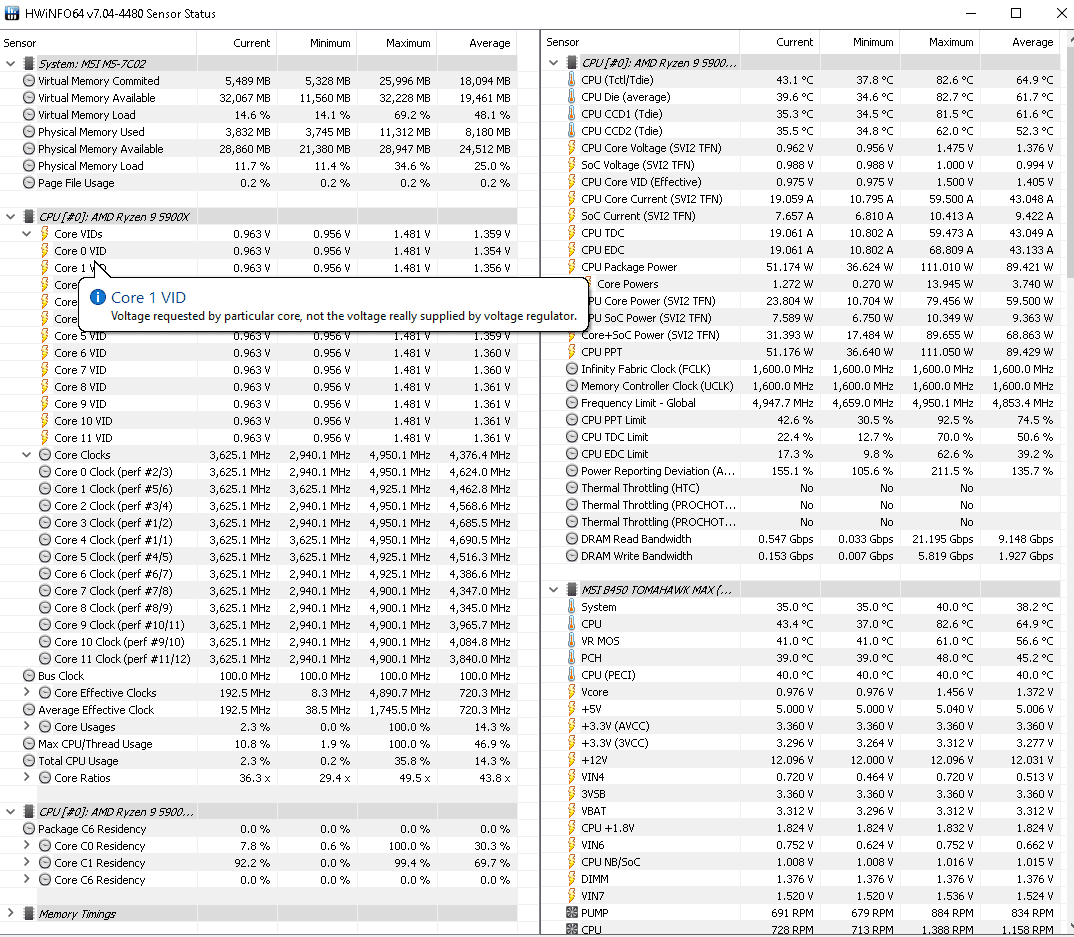Select the DRAM Write Bandwidth row
The width and height of the screenshot is (1074, 937).
pyautogui.click(x=801, y=556)
